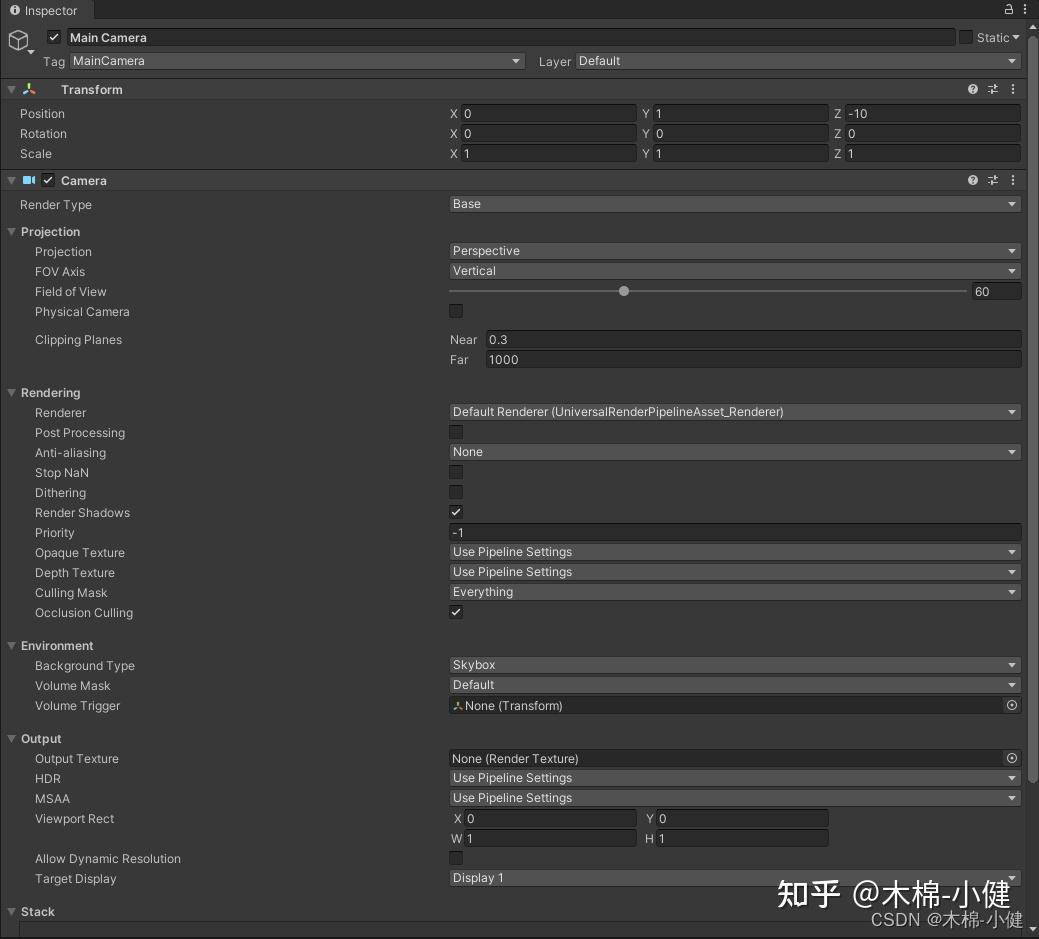This screenshot has height=939, width=1039.
Task: Click the Transform presets icon
Action: click(x=992, y=89)
